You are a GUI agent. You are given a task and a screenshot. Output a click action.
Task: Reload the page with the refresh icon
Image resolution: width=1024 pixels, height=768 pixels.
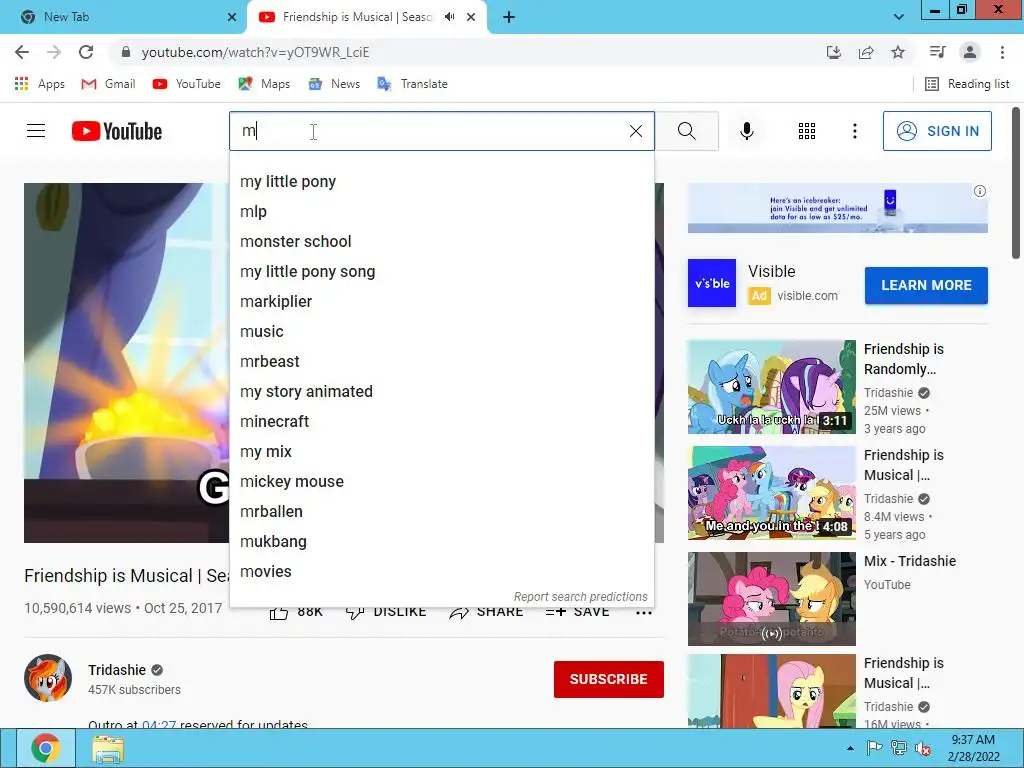coord(86,52)
